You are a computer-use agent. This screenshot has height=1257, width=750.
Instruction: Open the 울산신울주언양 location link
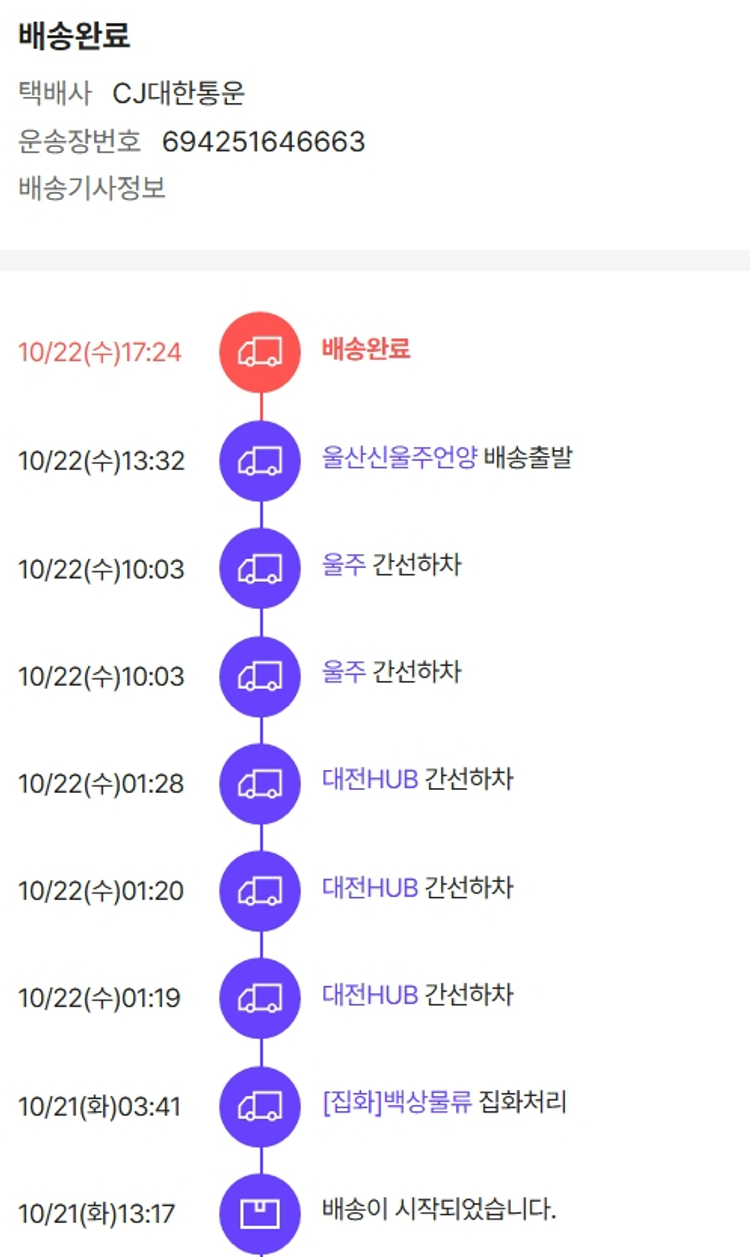399,458
